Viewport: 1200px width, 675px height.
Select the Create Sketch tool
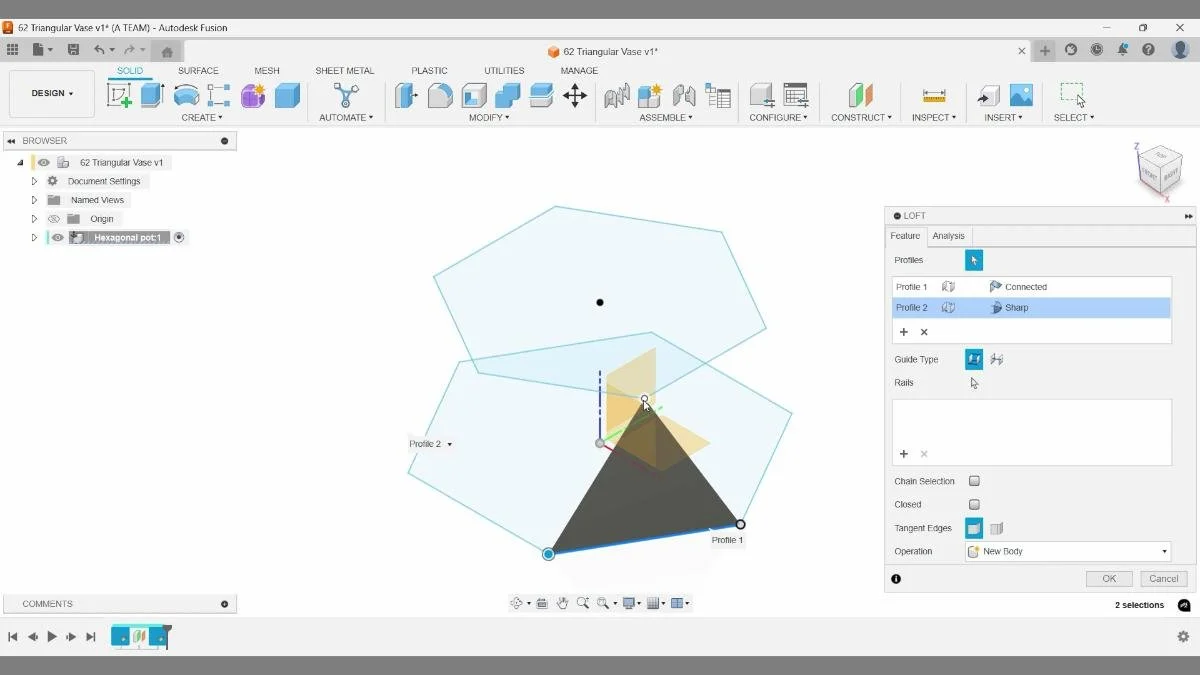click(x=117, y=95)
